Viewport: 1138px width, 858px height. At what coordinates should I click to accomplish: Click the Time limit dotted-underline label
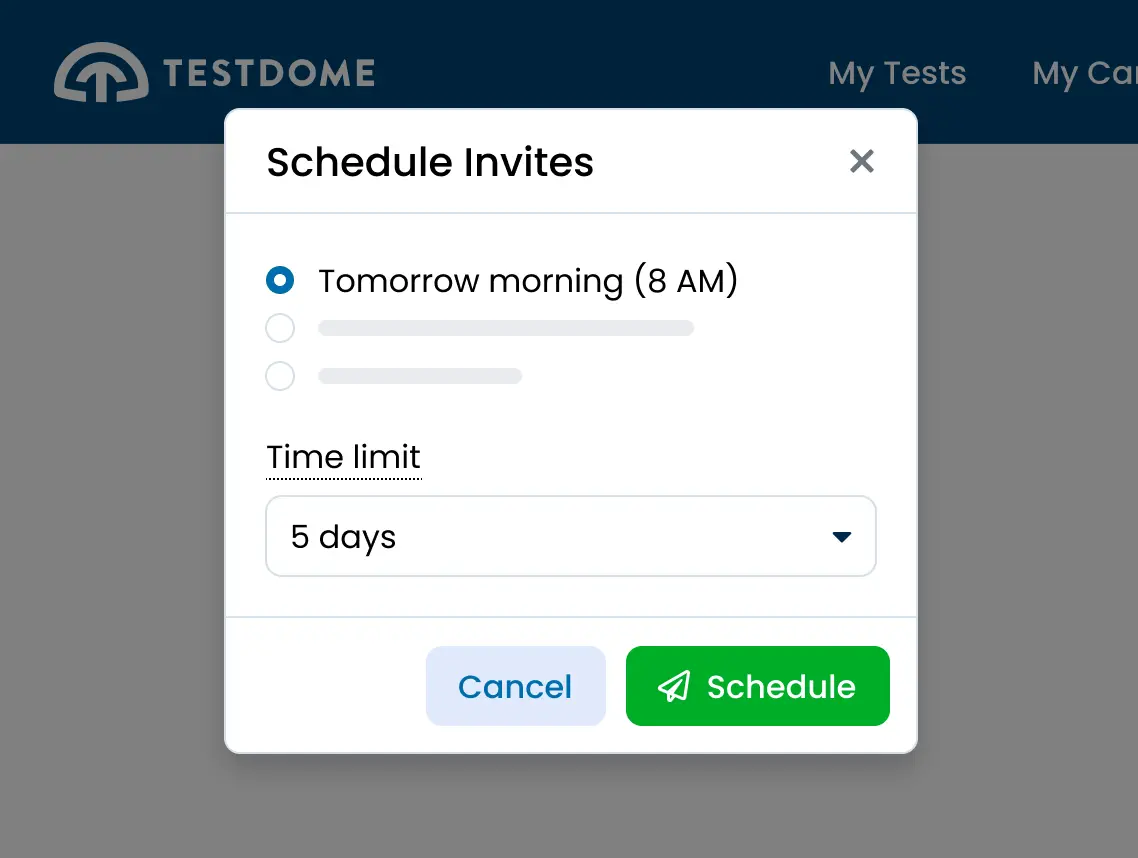coord(343,457)
